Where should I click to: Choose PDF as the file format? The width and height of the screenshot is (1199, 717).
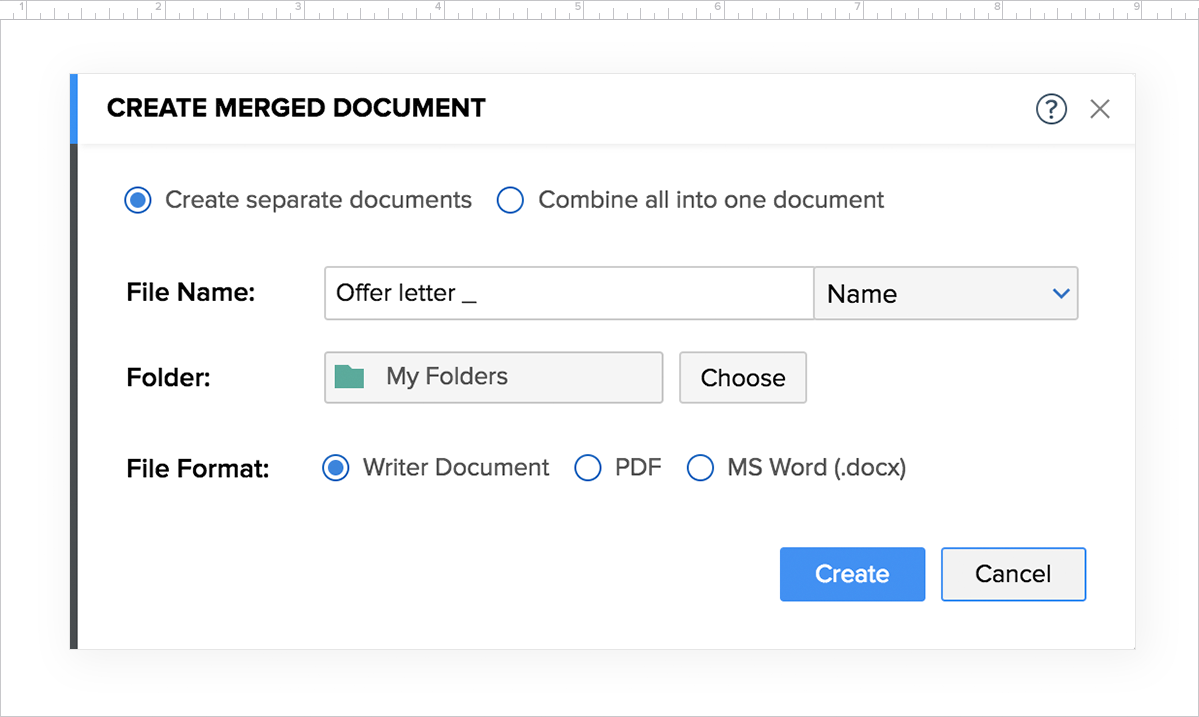pos(588,468)
